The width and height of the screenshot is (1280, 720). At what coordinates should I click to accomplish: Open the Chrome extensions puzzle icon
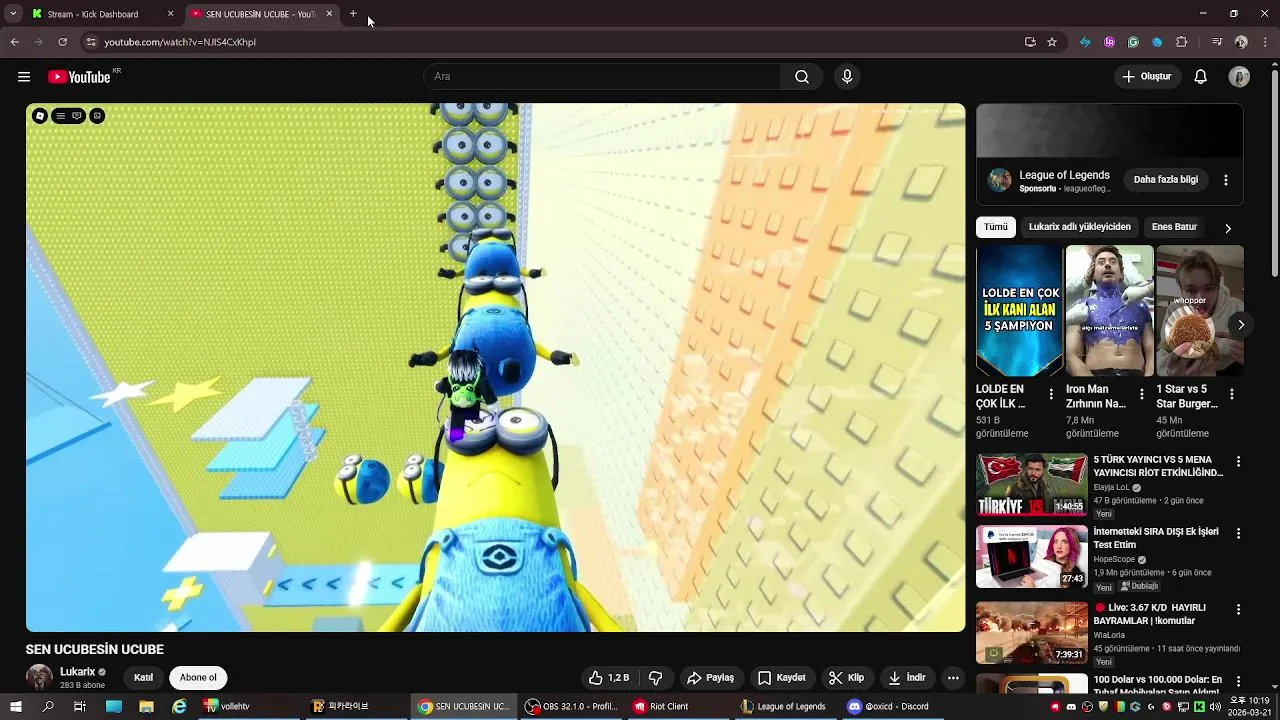click(x=1182, y=42)
